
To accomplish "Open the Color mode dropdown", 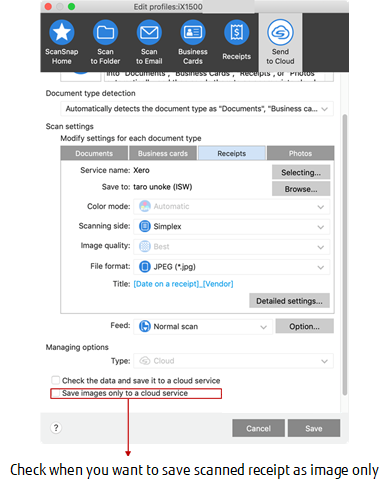I will (x=232, y=207).
